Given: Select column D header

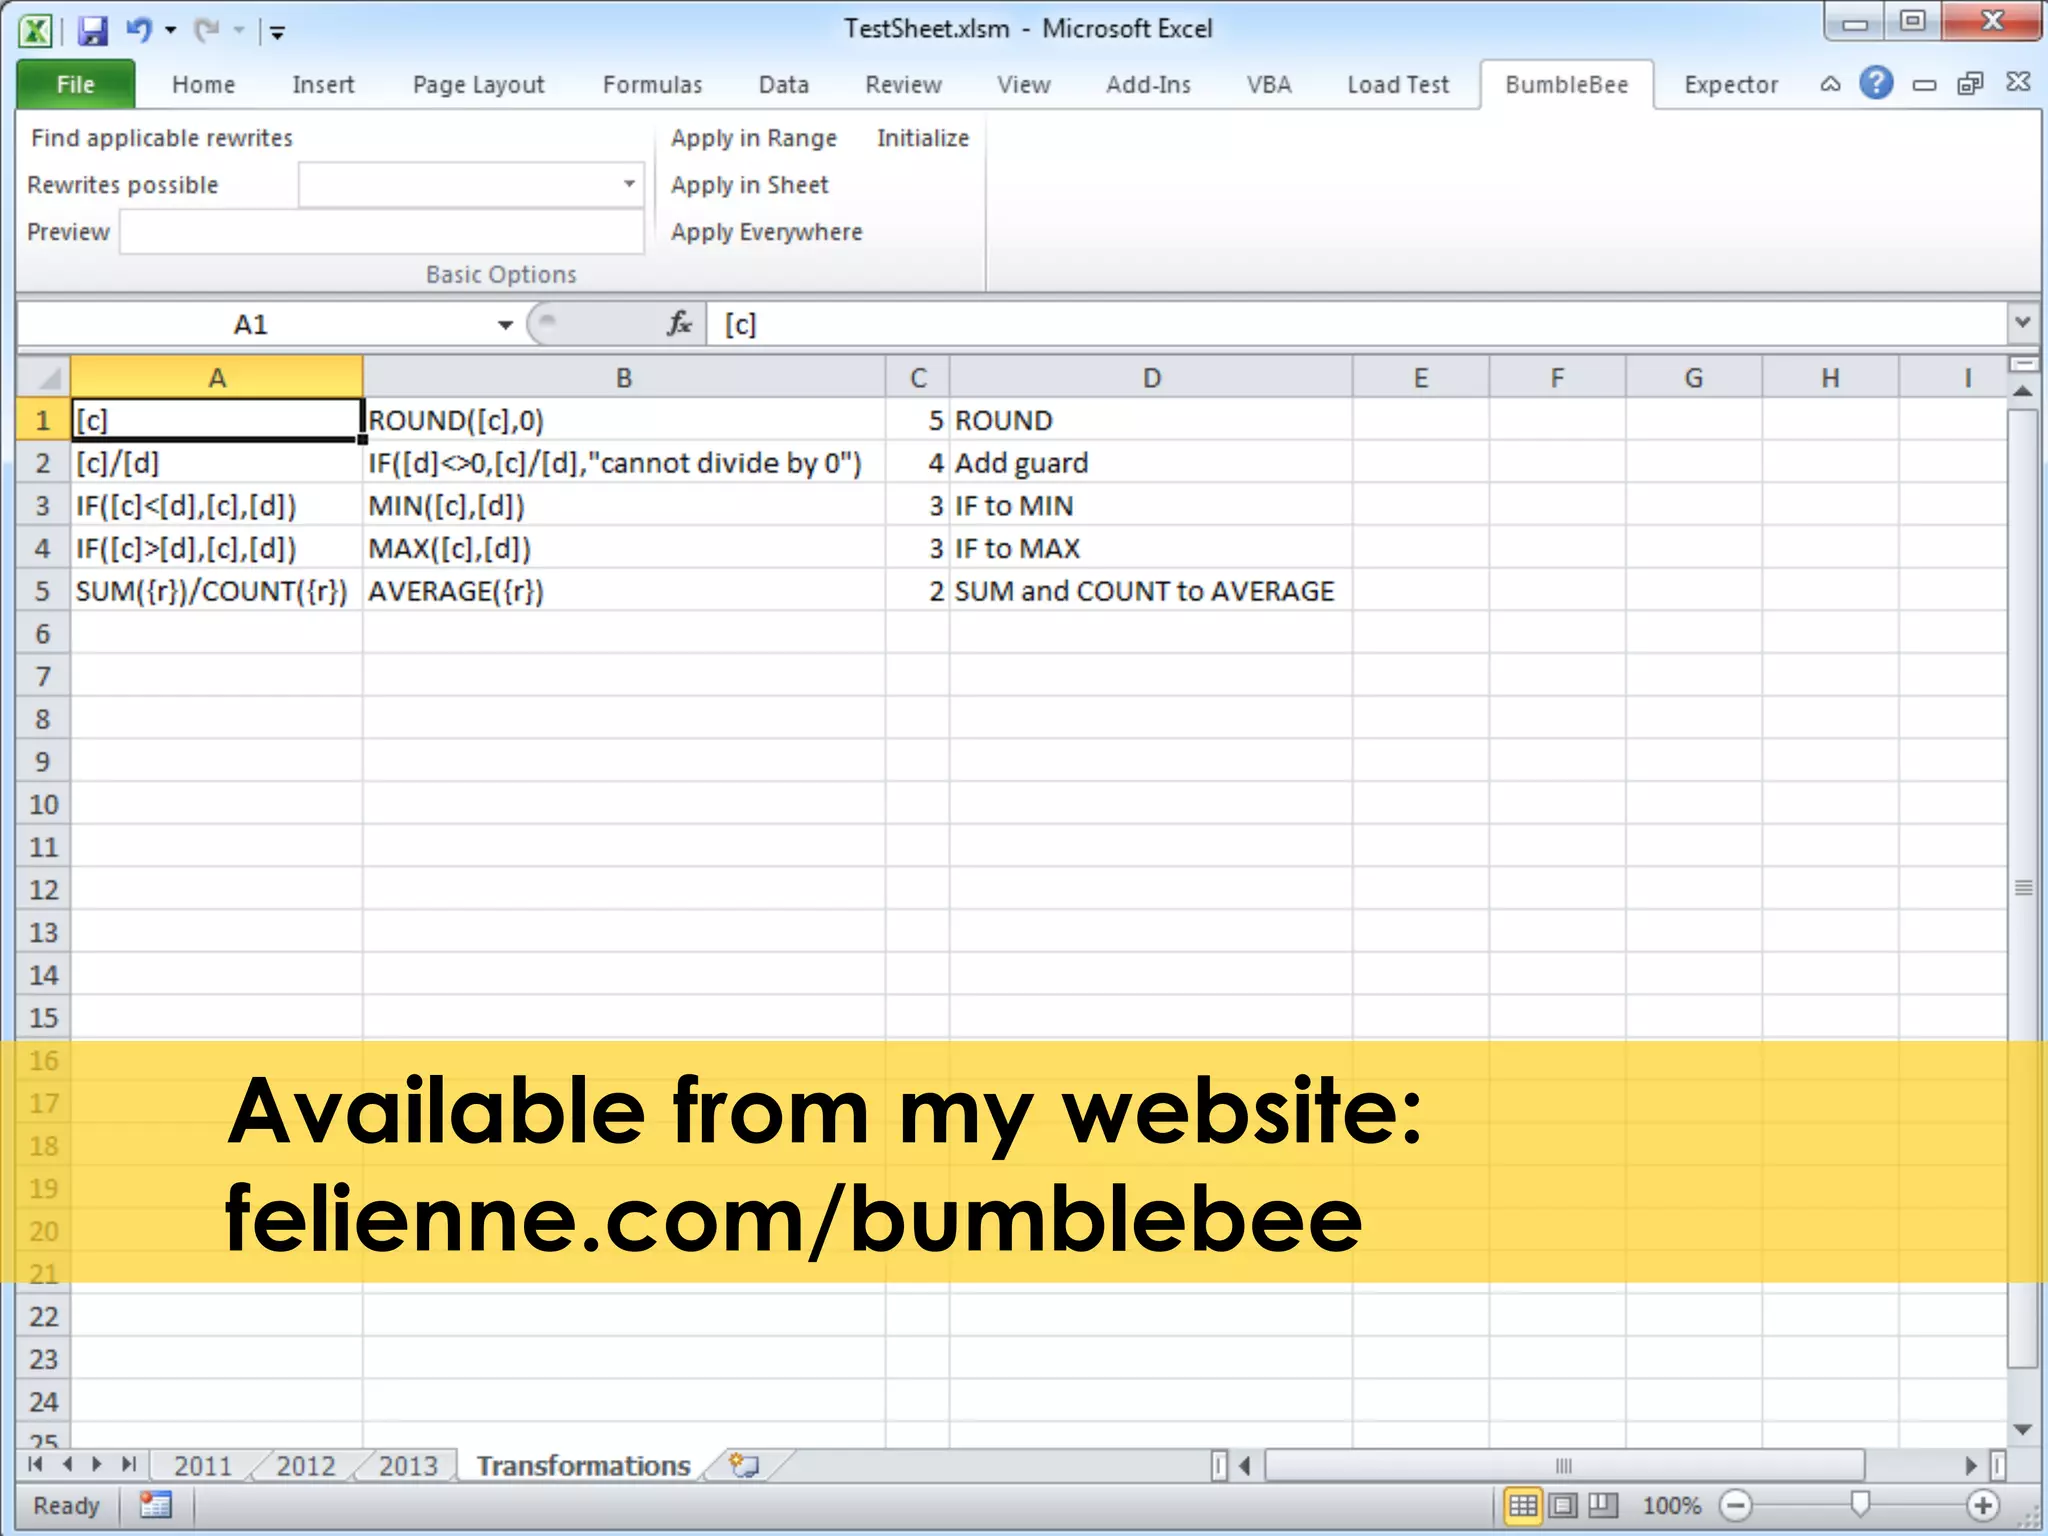Looking at the screenshot, I should (x=1151, y=378).
